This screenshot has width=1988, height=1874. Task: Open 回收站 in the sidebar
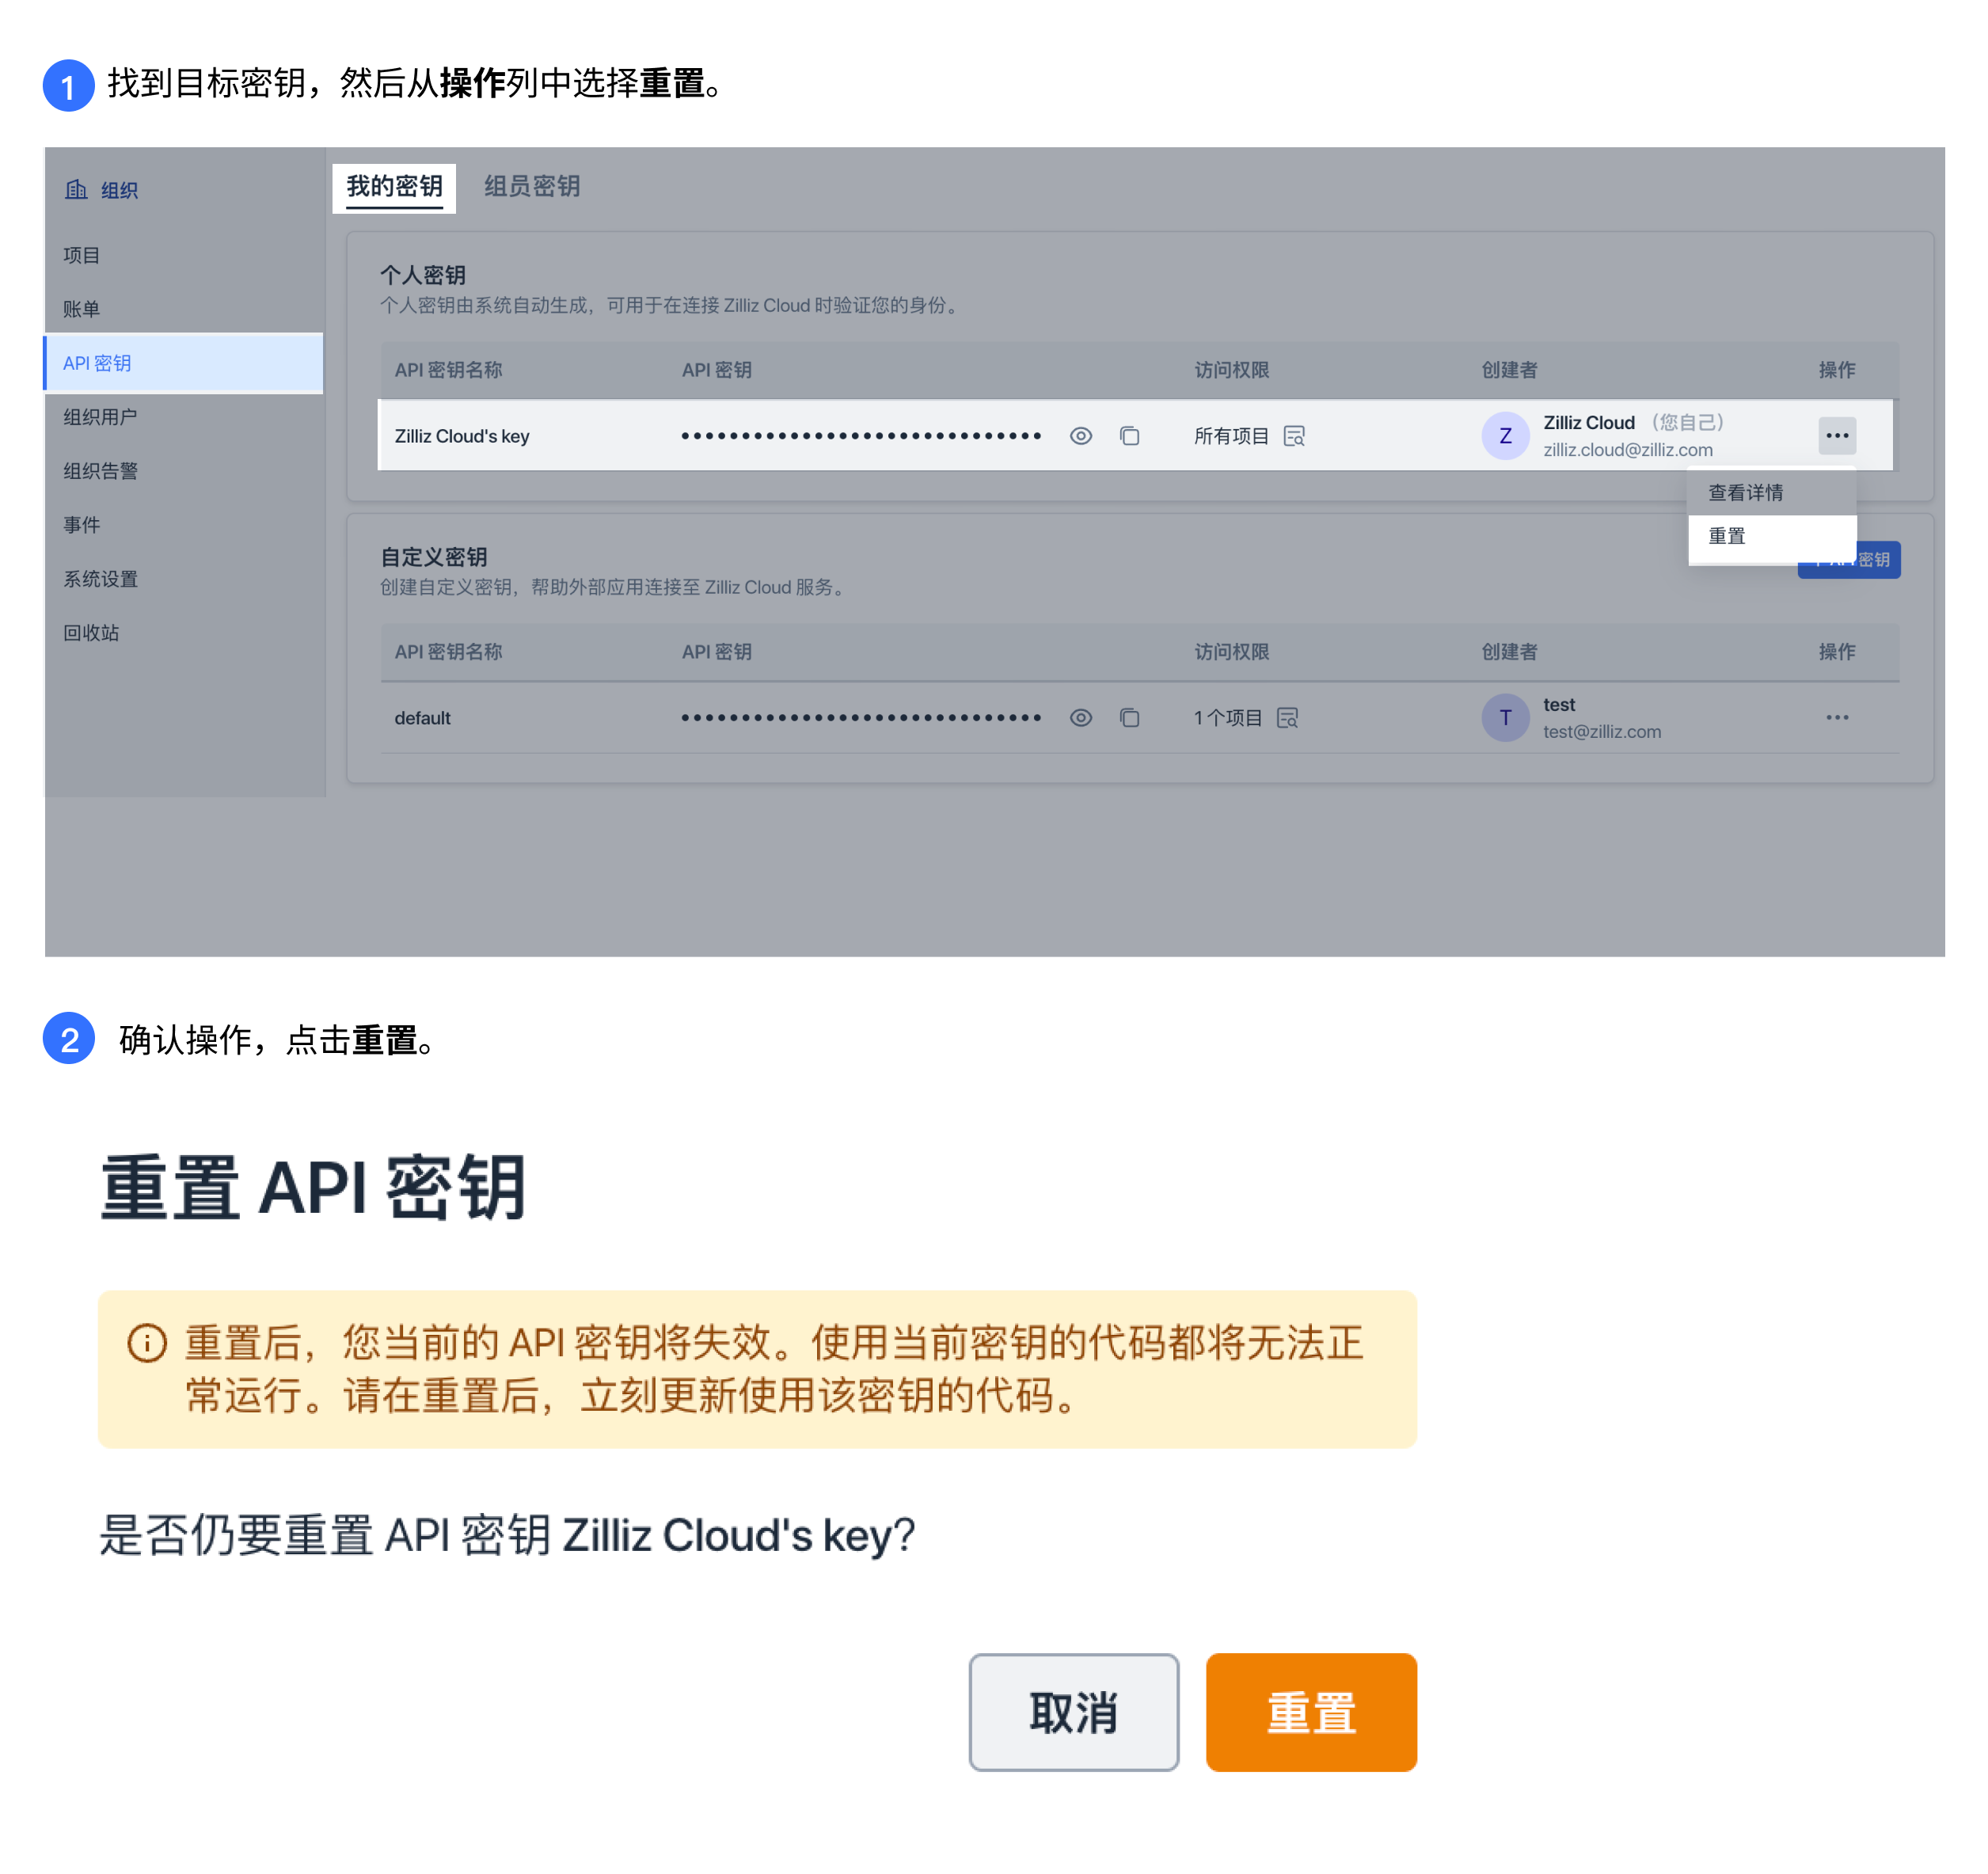pos(184,633)
